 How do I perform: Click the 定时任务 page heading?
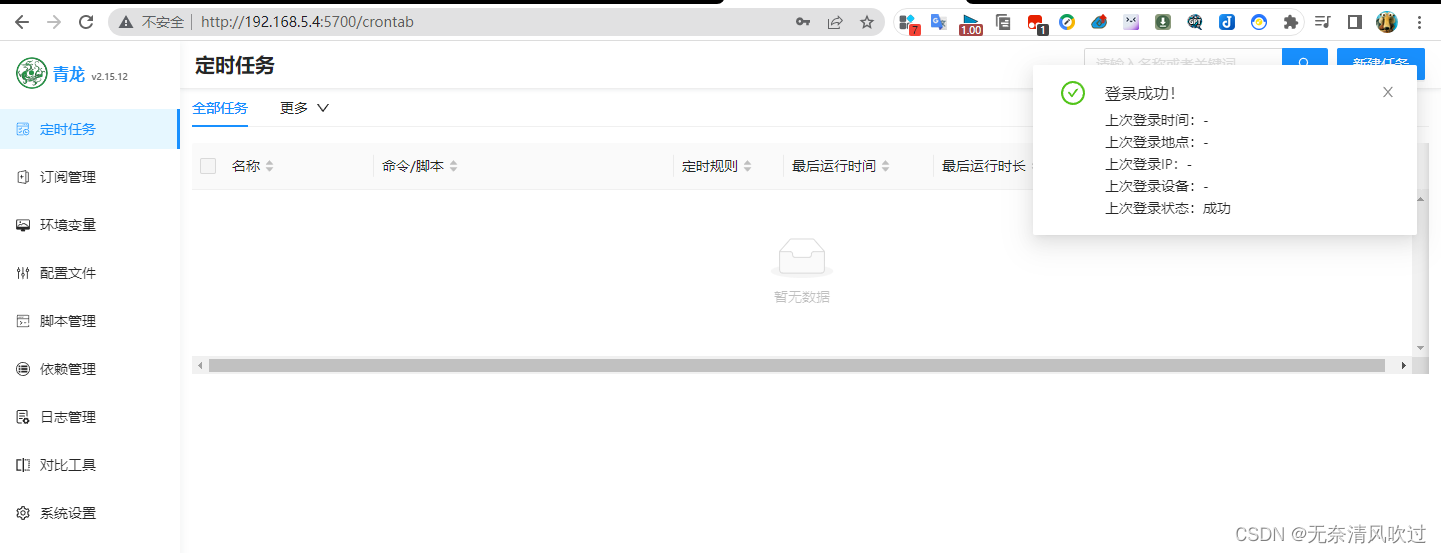(x=234, y=65)
